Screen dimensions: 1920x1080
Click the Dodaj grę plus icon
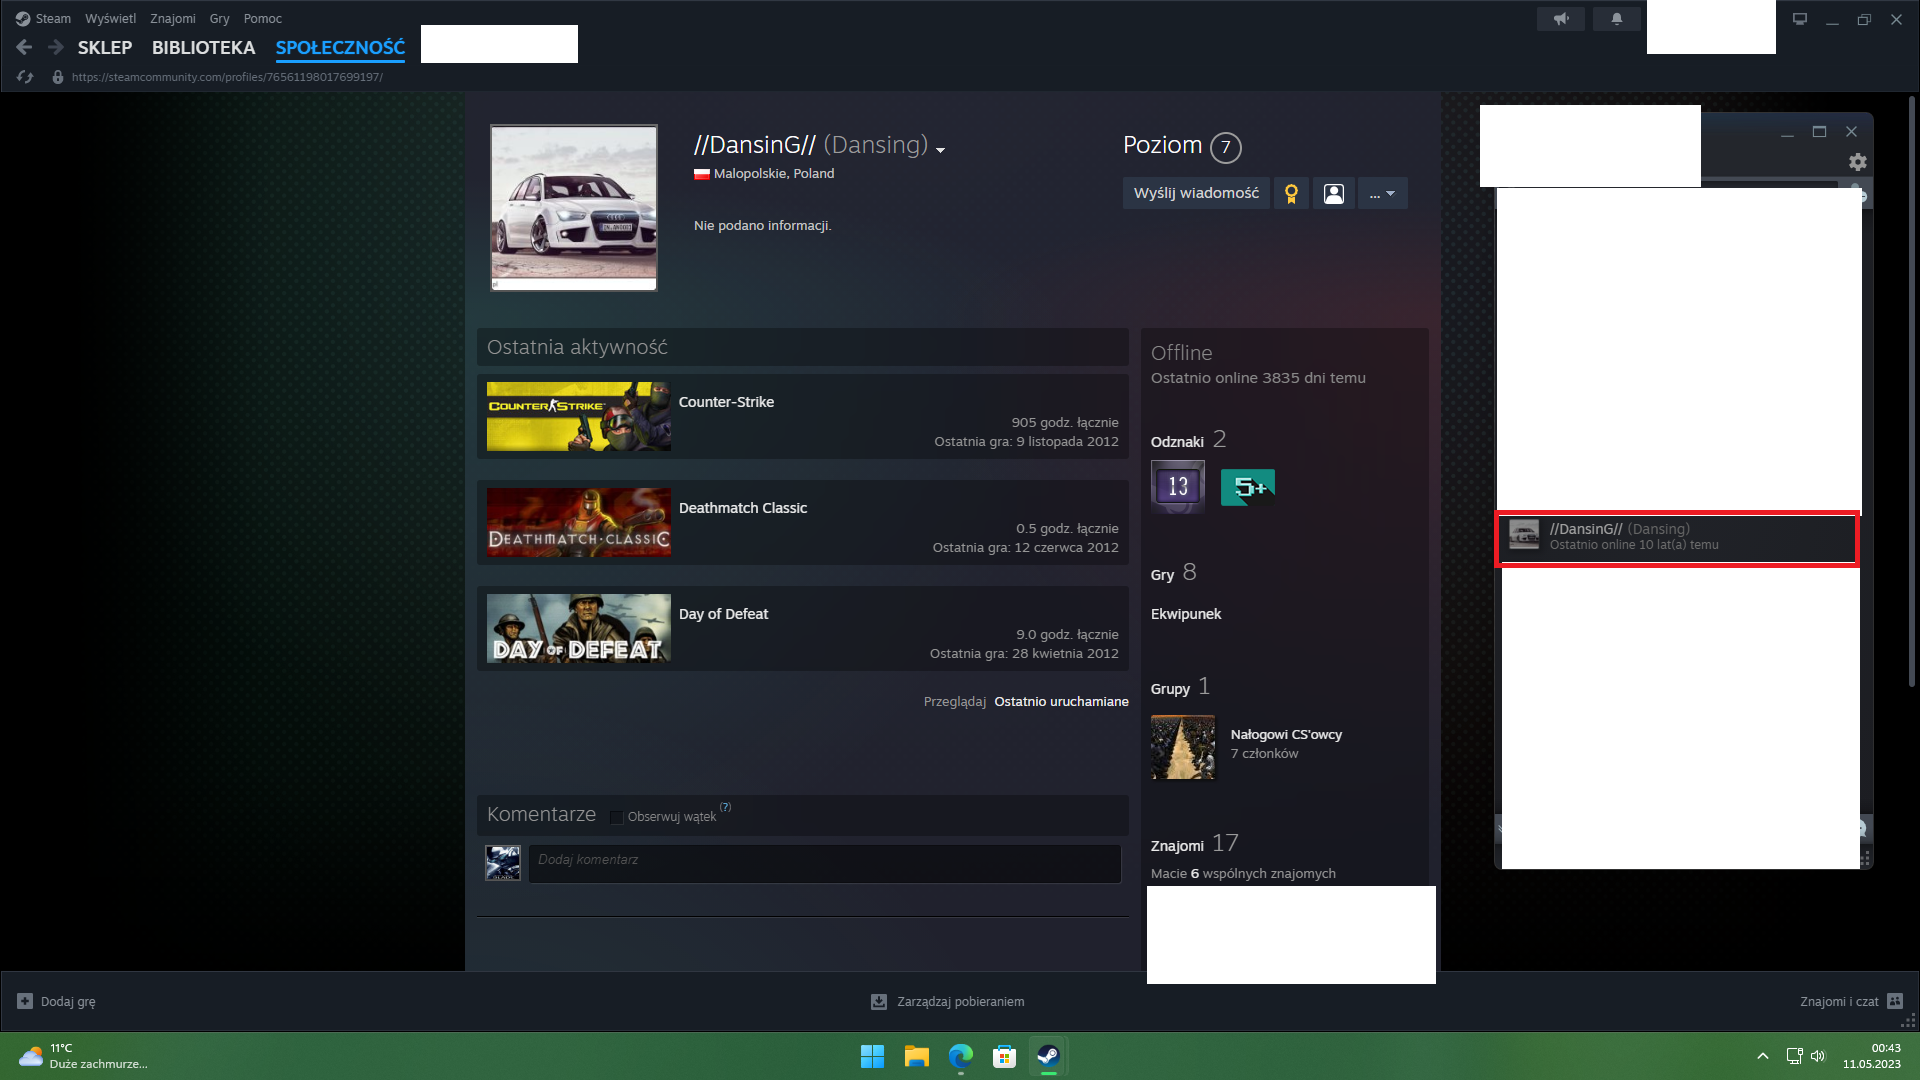tap(25, 1001)
